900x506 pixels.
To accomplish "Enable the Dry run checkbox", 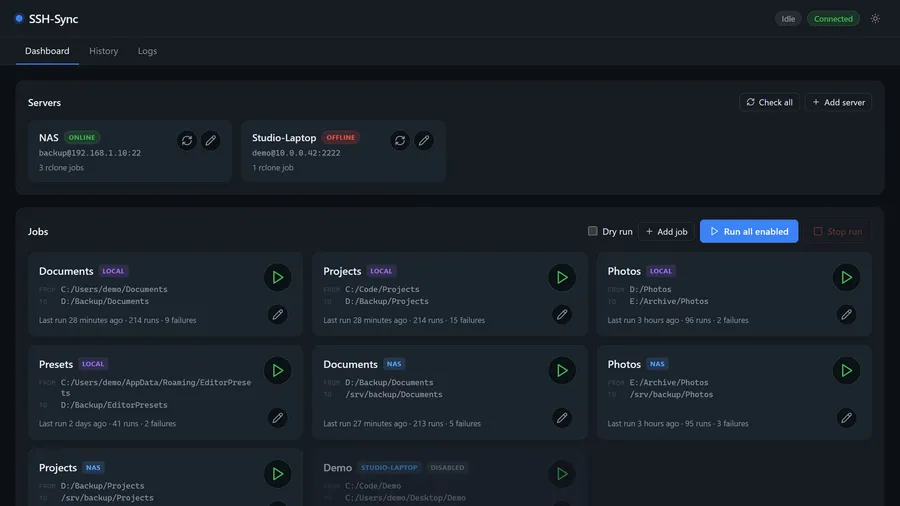I will pos(592,231).
